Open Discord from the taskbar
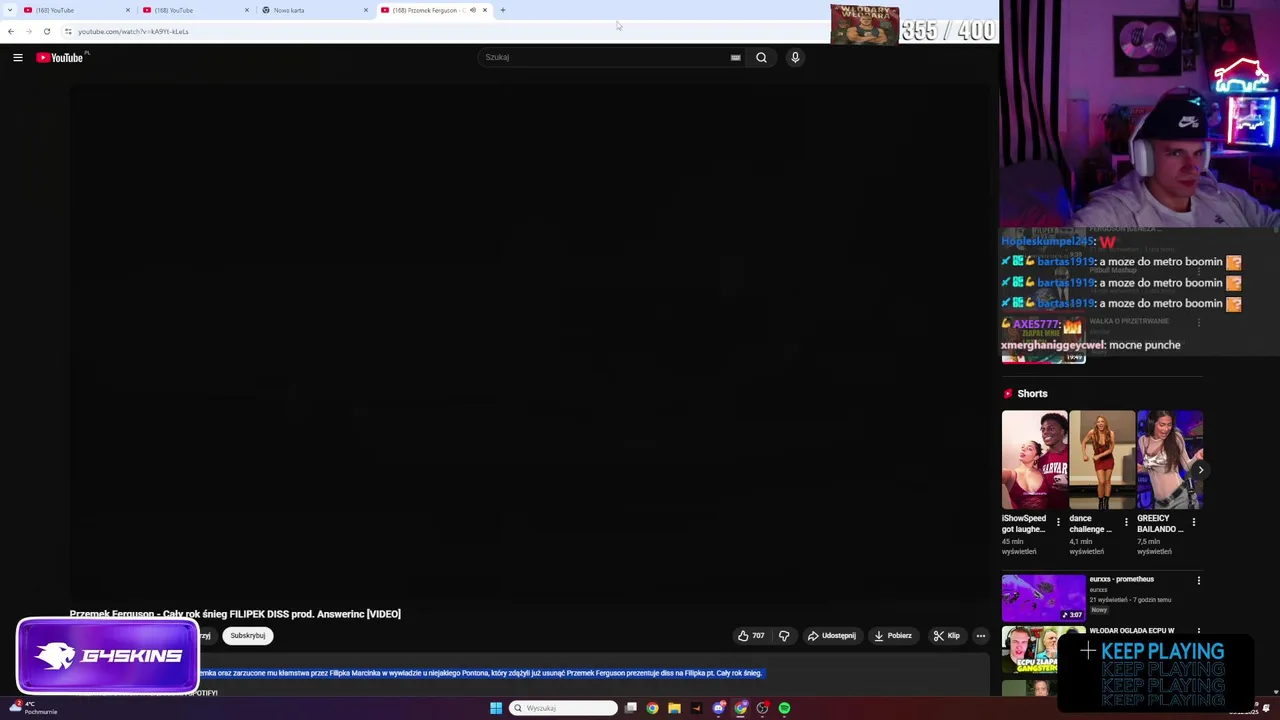This screenshot has height=720, width=1280. (x=718, y=708)
